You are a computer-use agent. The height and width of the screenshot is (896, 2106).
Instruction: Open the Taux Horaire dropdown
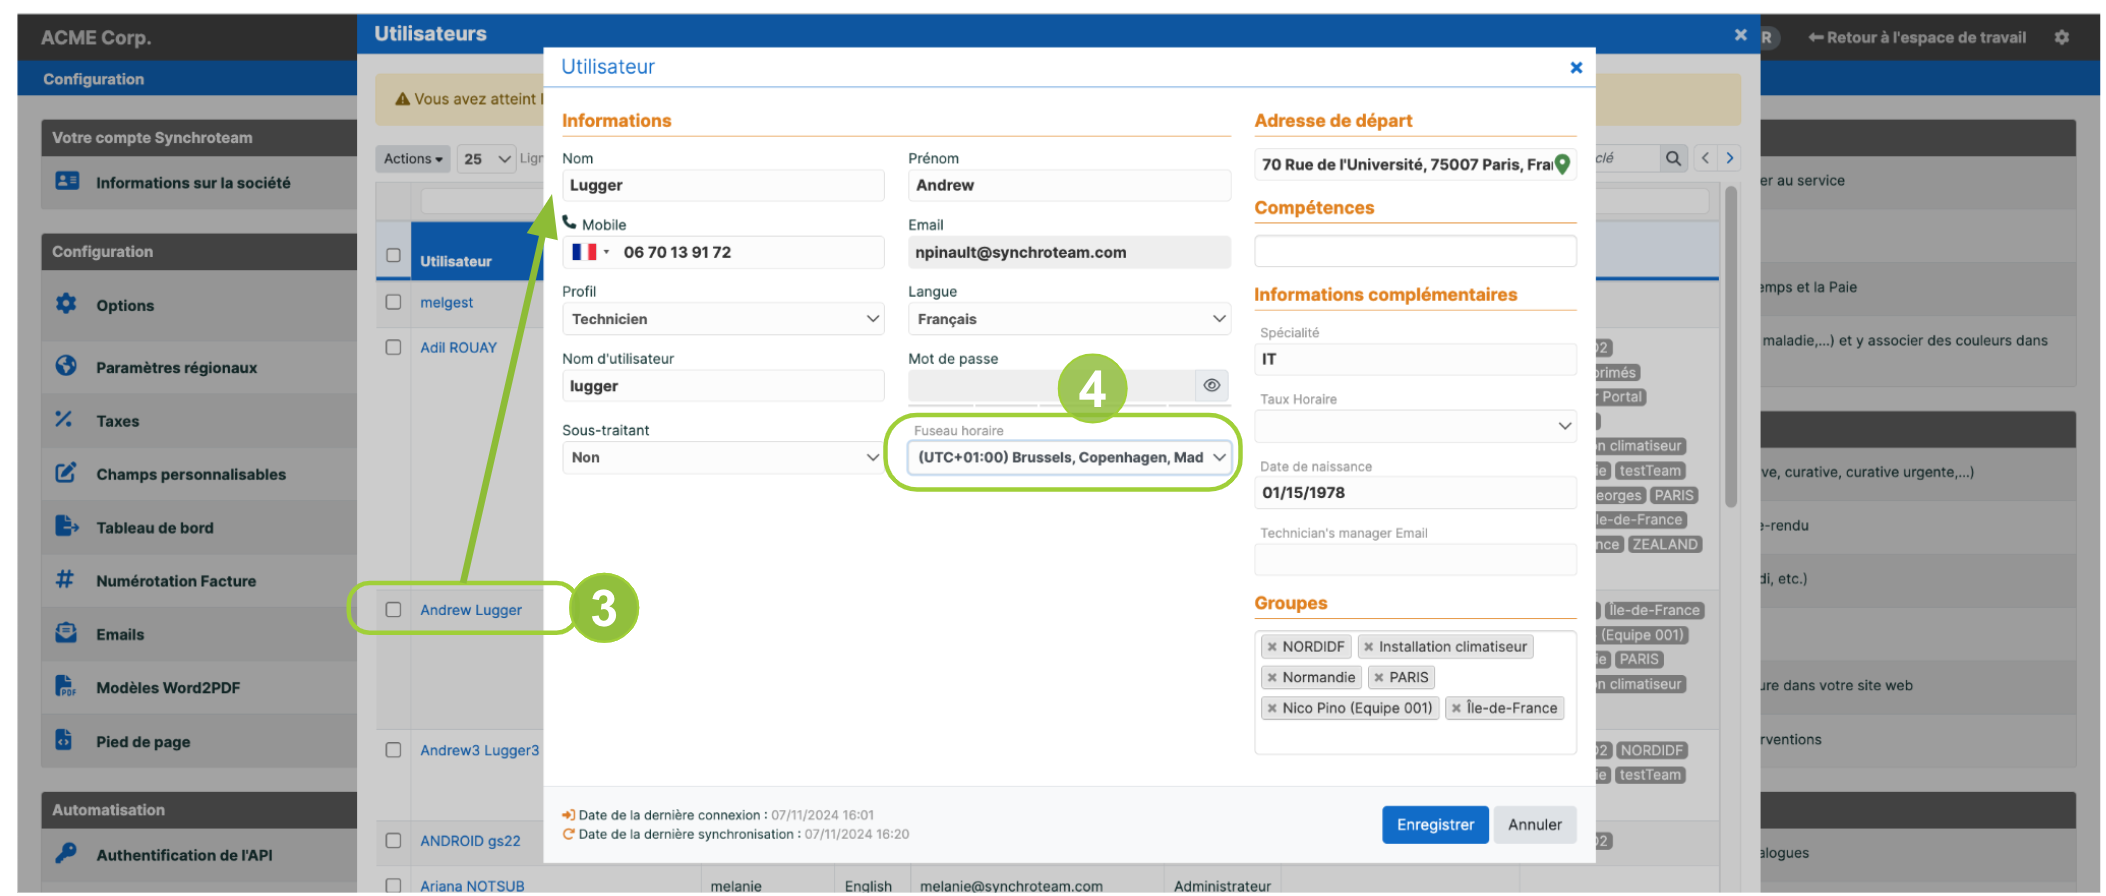[x=1415, y=426]
